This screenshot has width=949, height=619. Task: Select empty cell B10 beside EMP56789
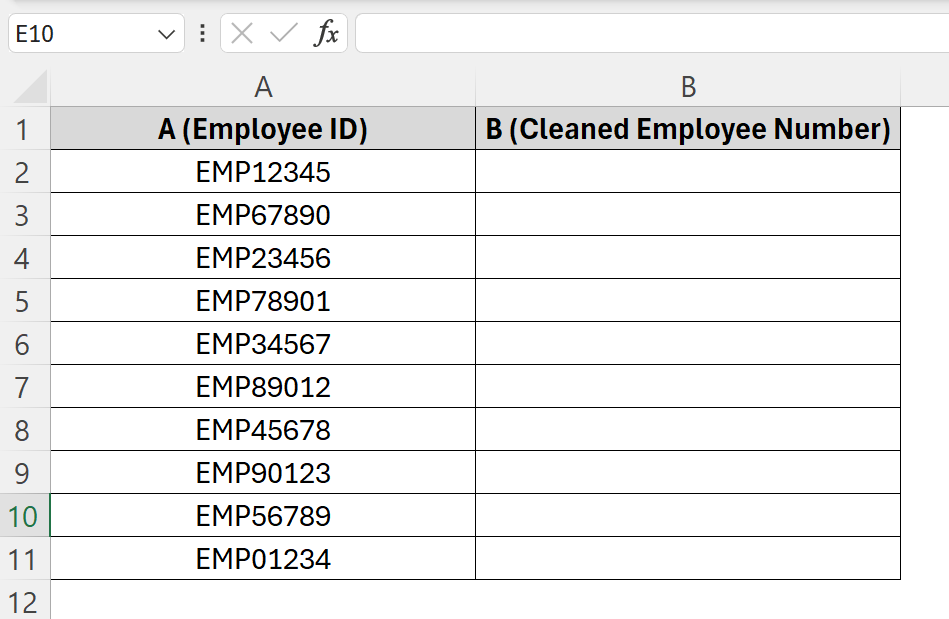(x=688, y=516)
